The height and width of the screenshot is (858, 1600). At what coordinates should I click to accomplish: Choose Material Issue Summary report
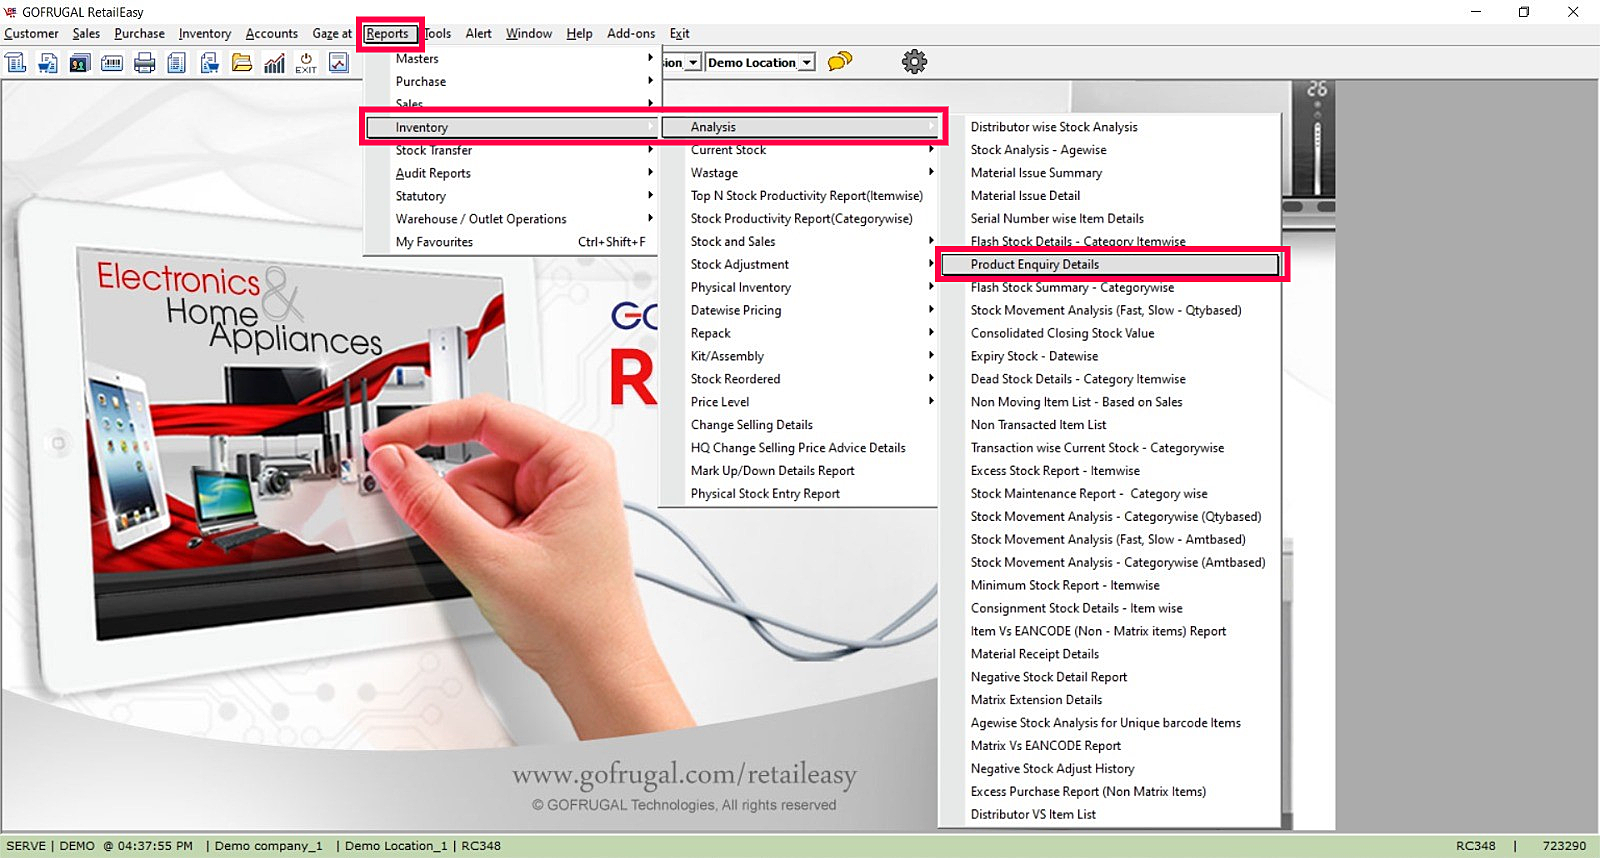1111,173
